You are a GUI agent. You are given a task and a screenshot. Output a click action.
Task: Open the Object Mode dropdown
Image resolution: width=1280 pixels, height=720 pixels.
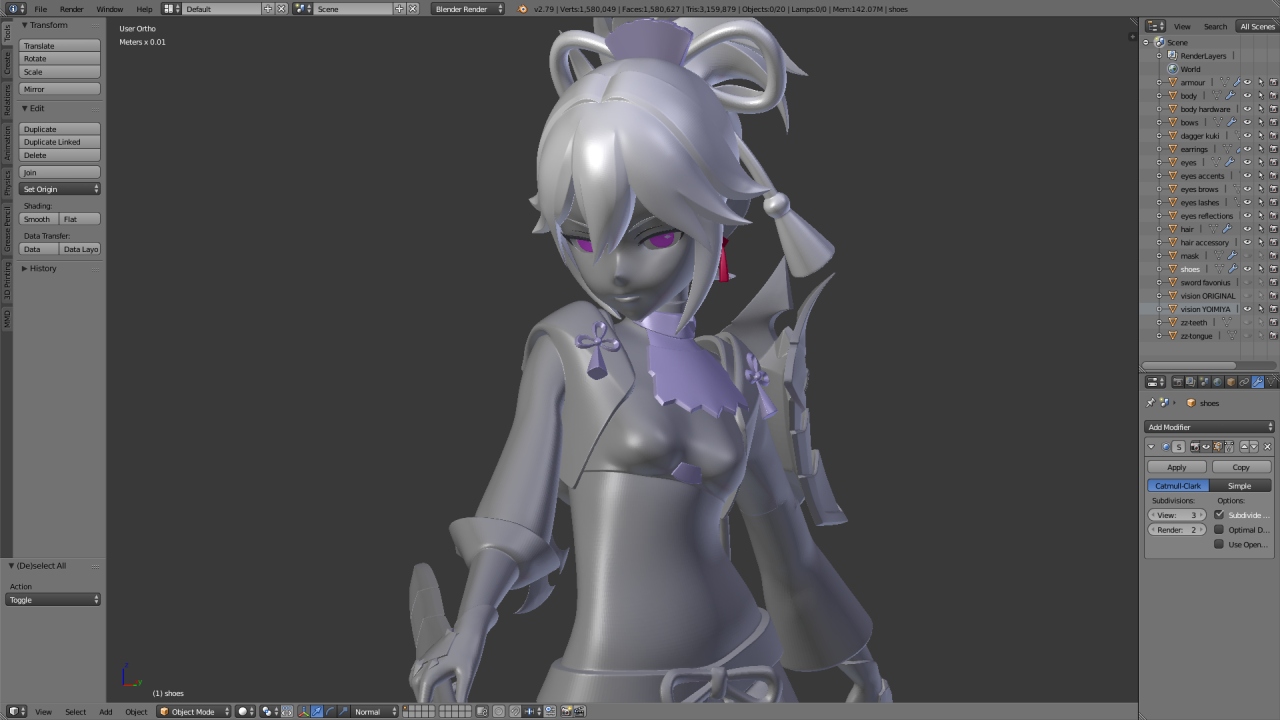point(194,711)
